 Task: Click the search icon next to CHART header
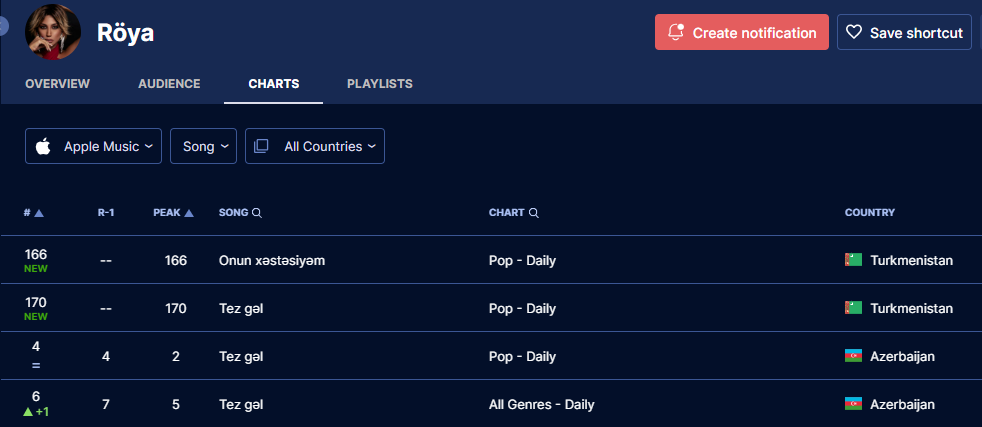534,213
